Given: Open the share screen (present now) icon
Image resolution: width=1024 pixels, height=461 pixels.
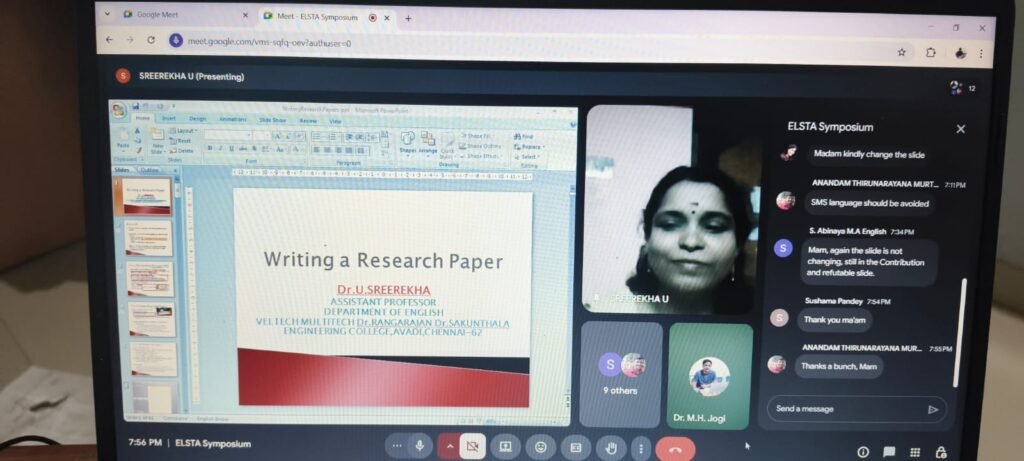Looking at the screenshot, I should tap(505, 446).
